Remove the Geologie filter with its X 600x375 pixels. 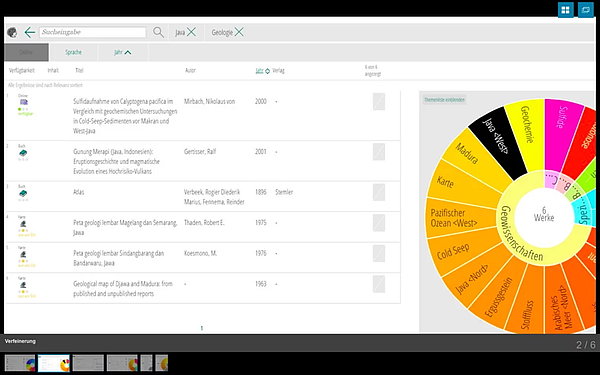pyautogui.click(x=239, y=32)
